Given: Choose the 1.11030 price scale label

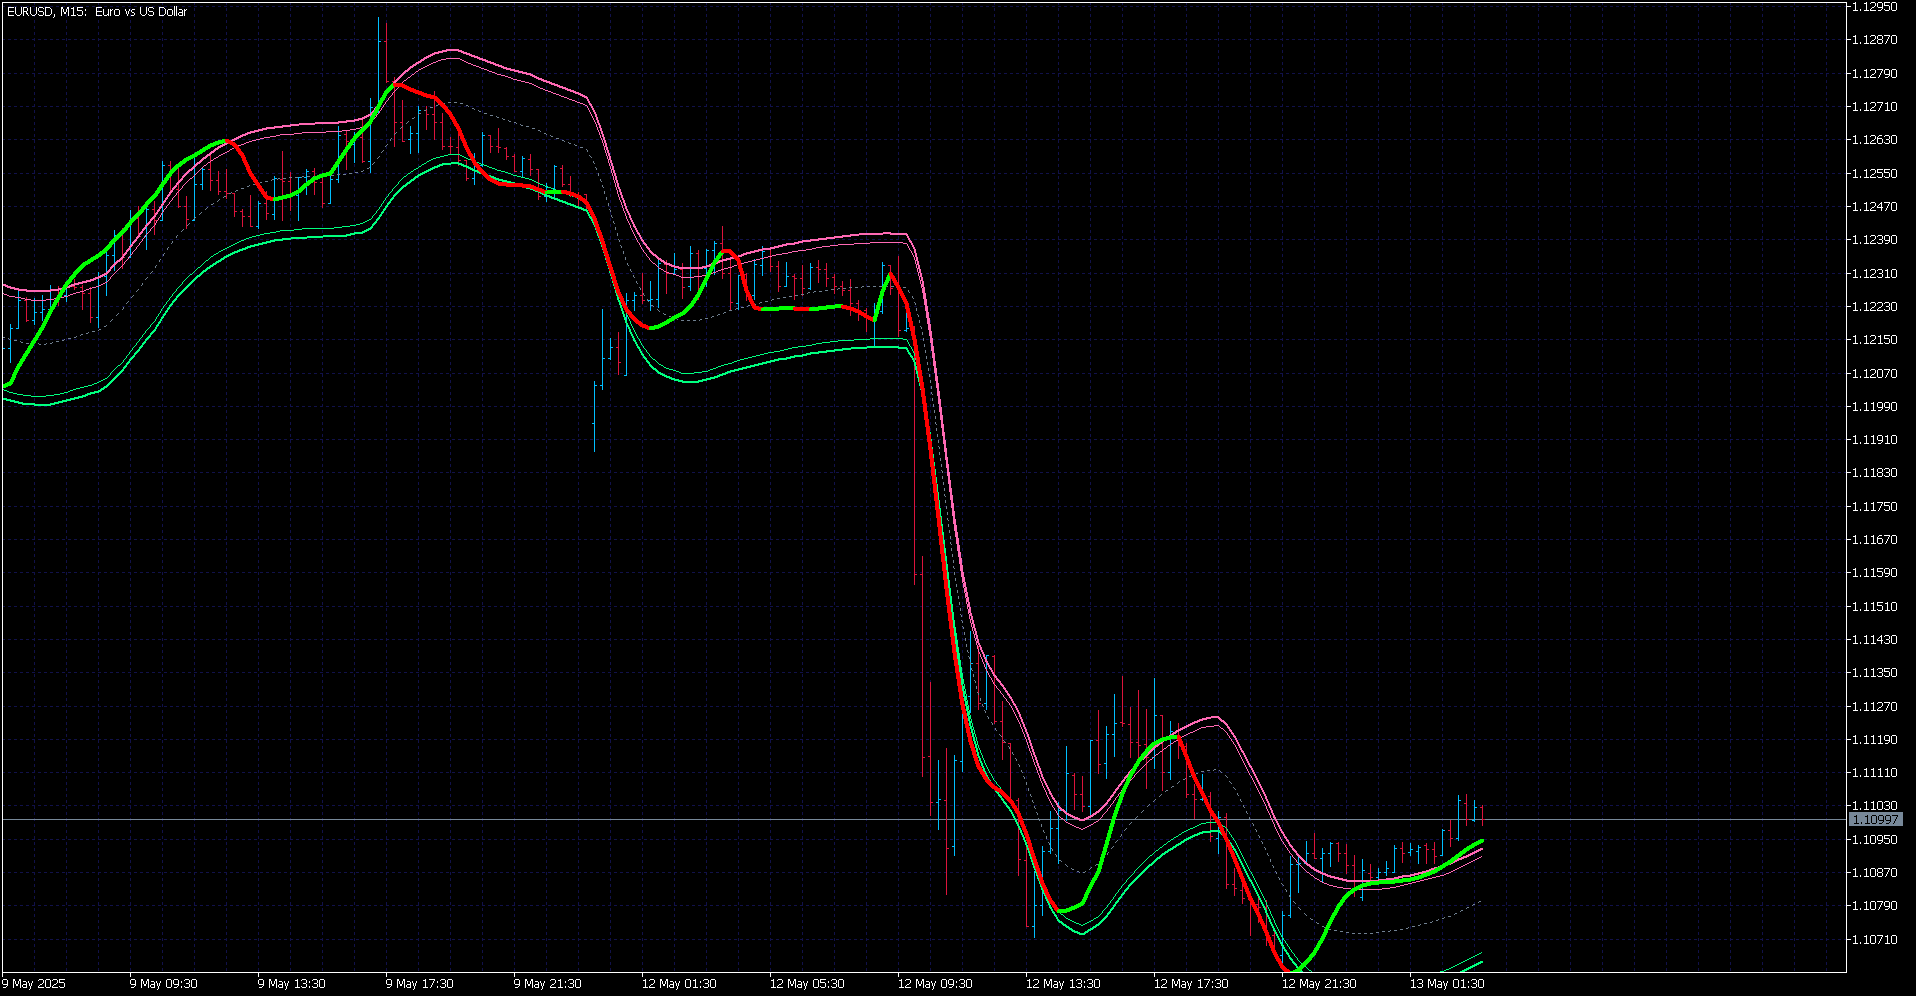Looking at the screenshot, I should pos(1875,806).
